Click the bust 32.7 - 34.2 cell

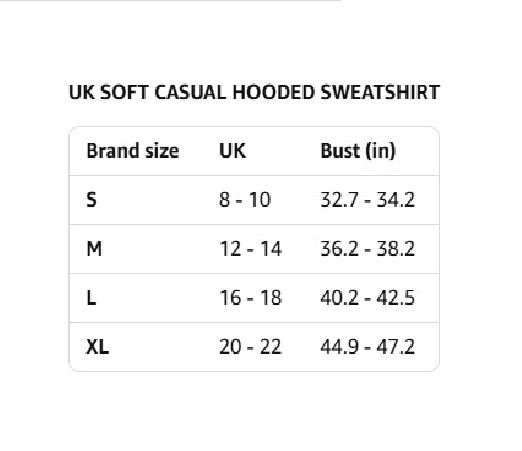(x=367, y=200)
